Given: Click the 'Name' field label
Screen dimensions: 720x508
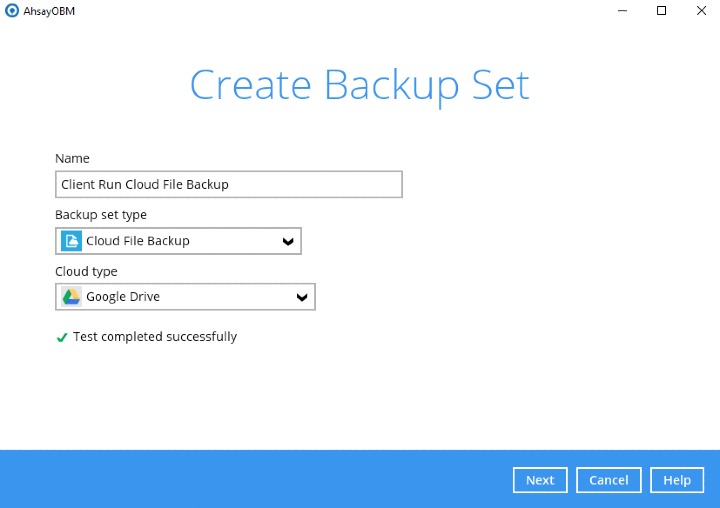Looking at the screenshot, I should pos(72,158).
